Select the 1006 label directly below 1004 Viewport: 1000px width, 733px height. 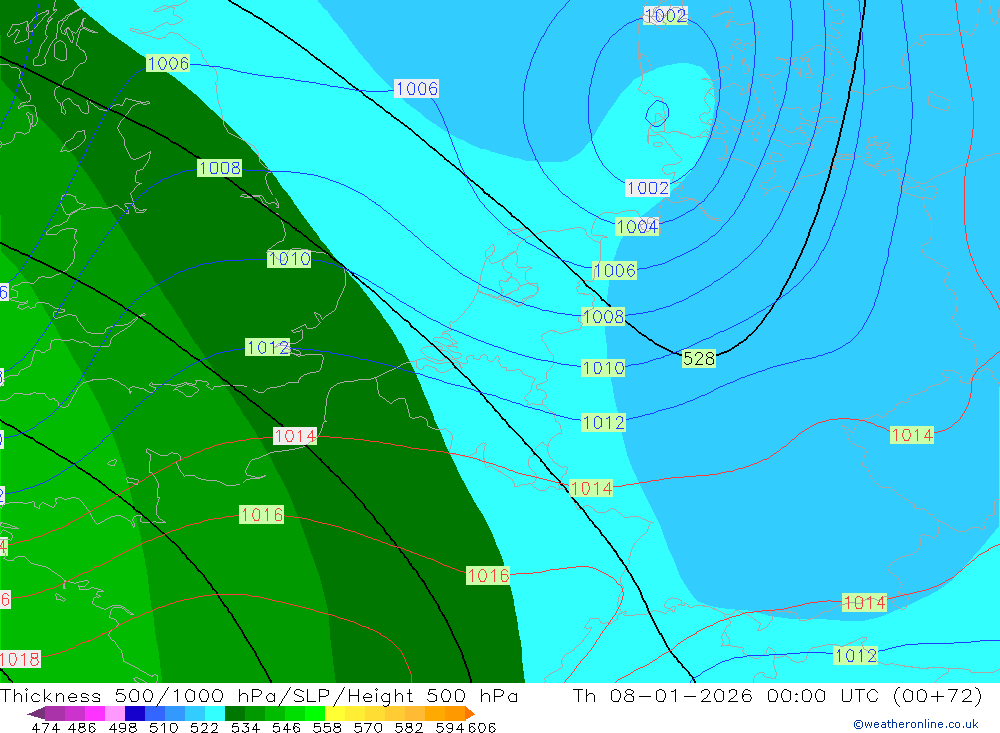tap(615, 270)
